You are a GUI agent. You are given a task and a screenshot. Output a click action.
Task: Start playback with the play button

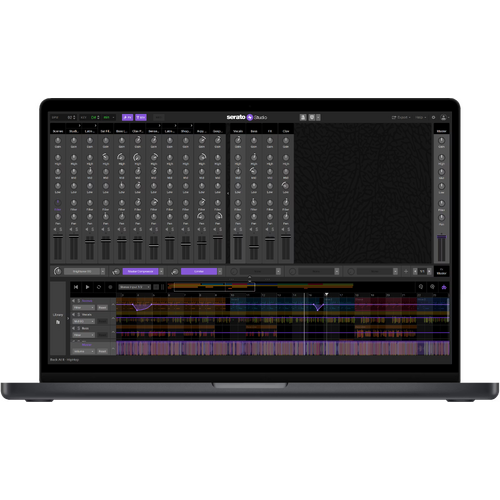point(87,287)
